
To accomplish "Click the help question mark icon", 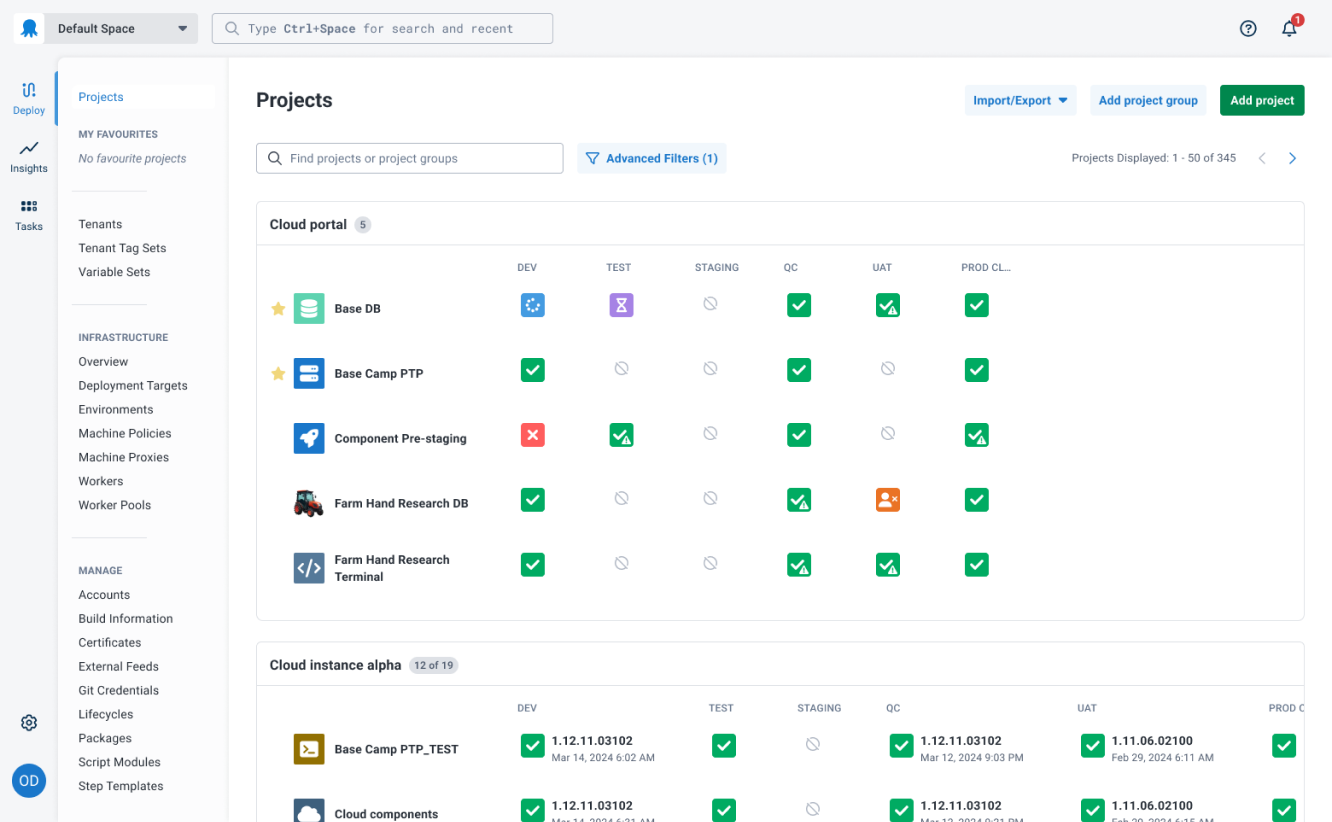I will click(1248, 28).
